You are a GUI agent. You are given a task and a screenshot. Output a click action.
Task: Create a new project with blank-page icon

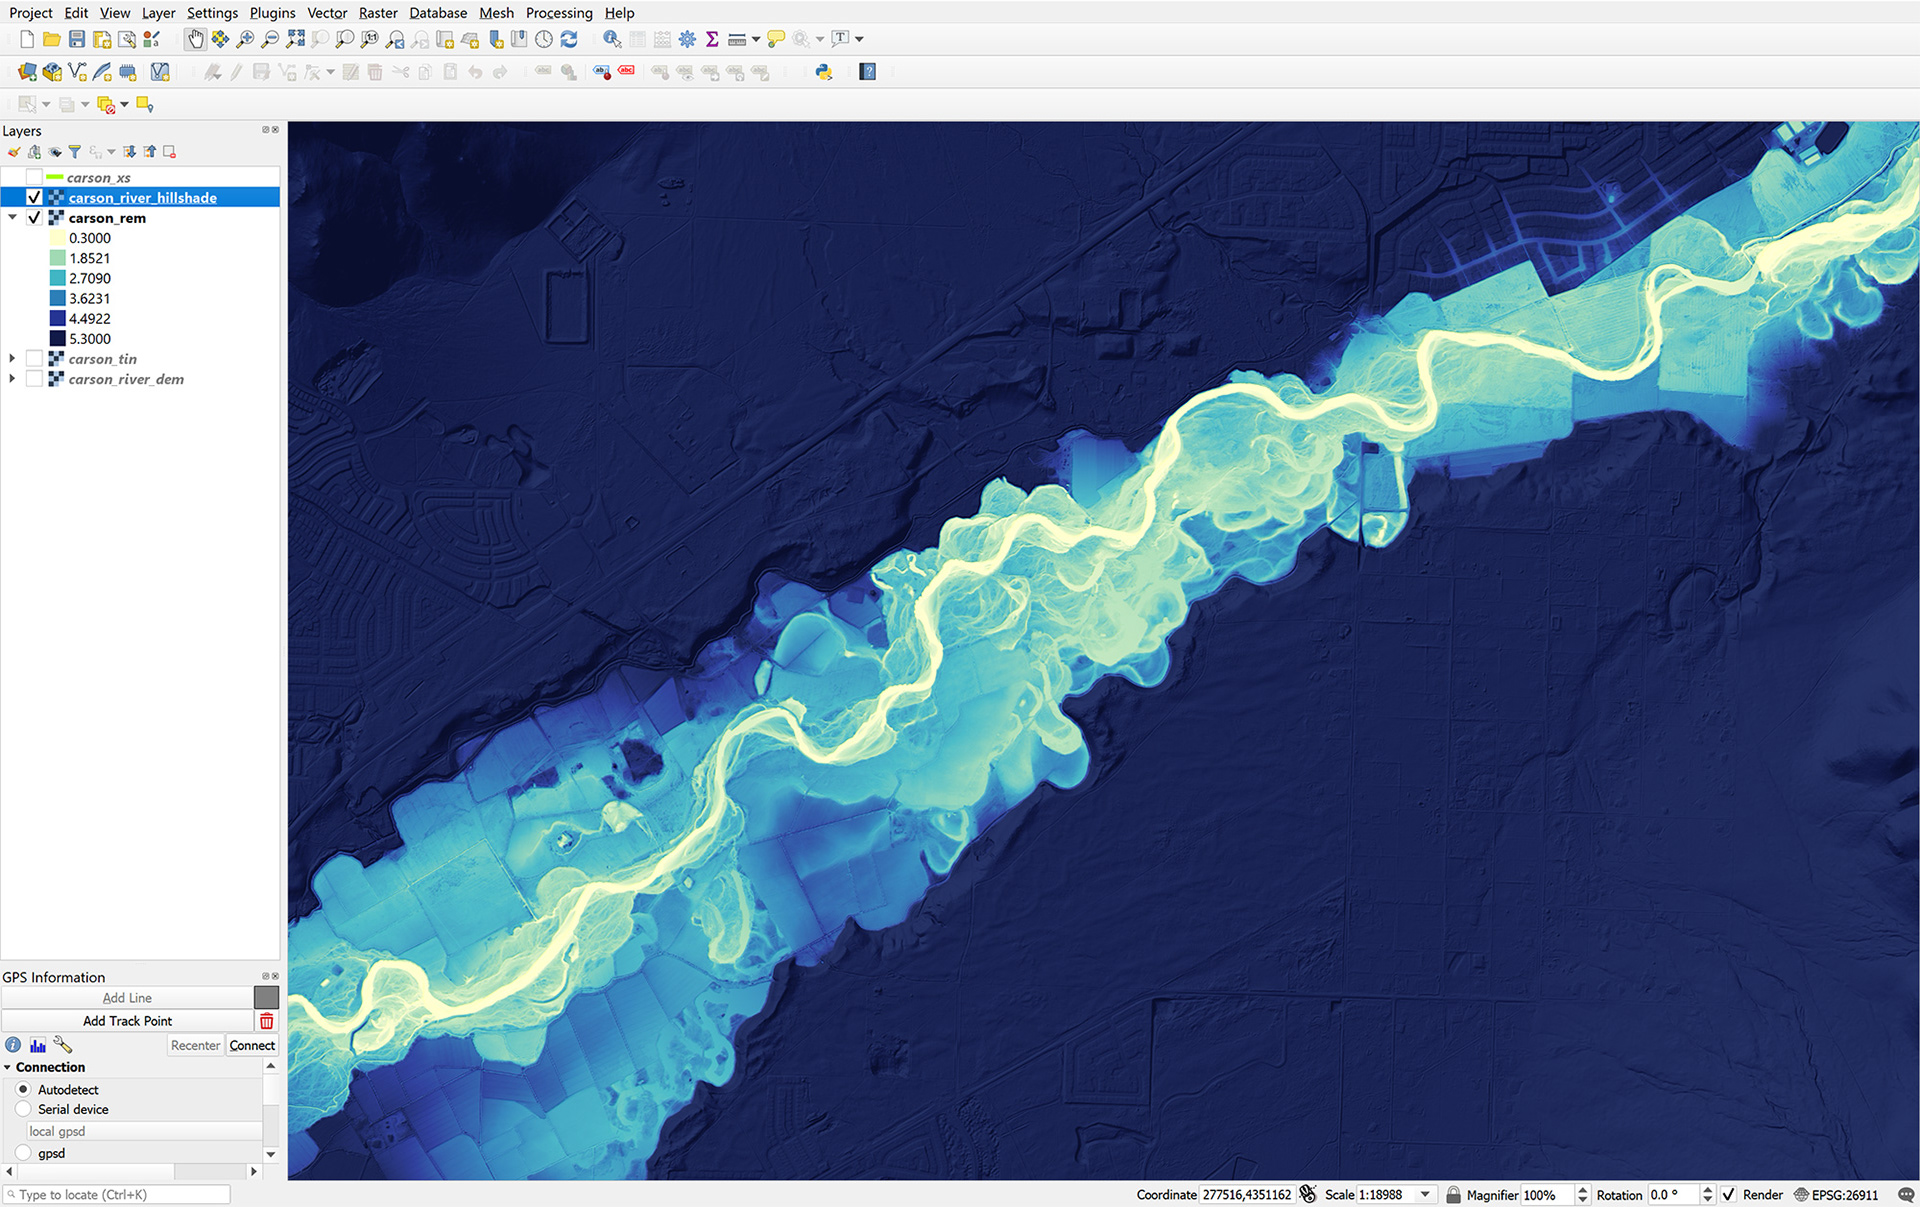point(27,39)
